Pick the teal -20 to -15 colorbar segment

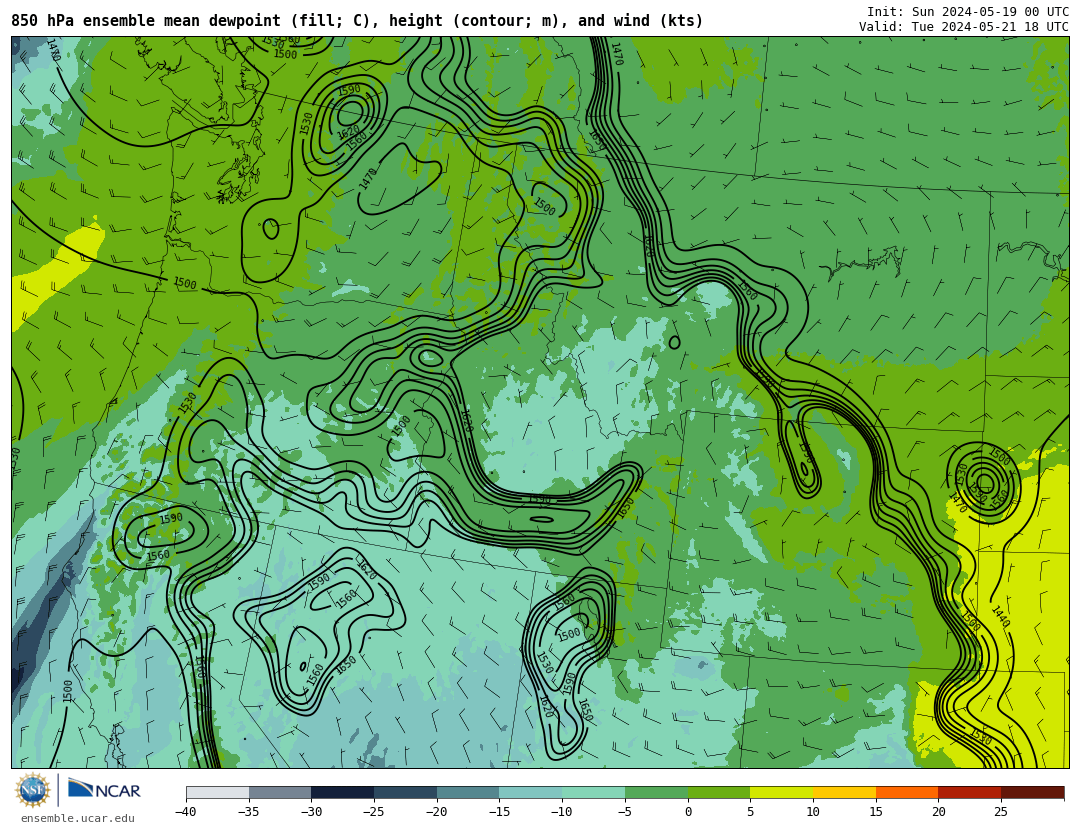pyautogui.click(x=468, y=792)
